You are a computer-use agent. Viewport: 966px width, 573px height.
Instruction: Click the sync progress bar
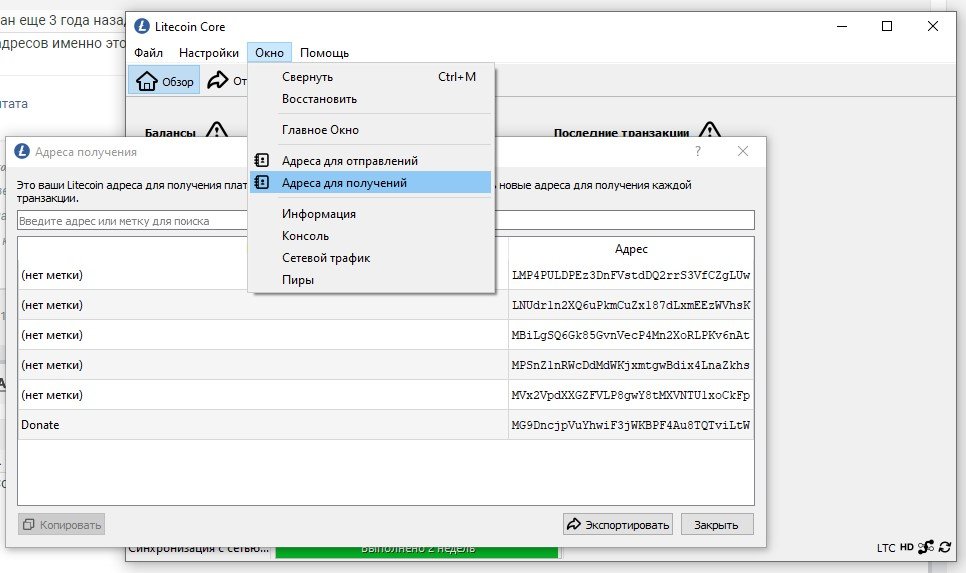coord(417,551)
